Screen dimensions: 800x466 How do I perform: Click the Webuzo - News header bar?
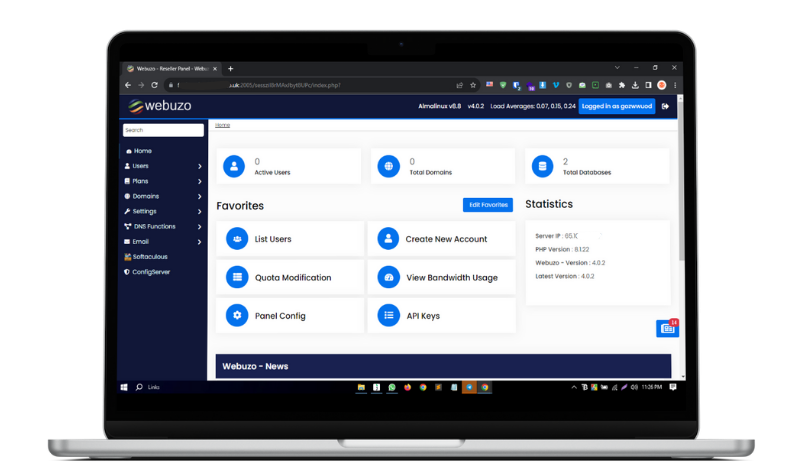[443, 366]
